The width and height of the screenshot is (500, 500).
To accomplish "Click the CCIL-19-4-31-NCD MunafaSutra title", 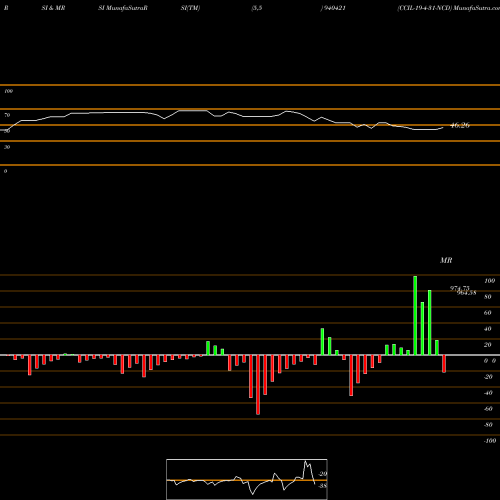I will click(x=448, y=8).
